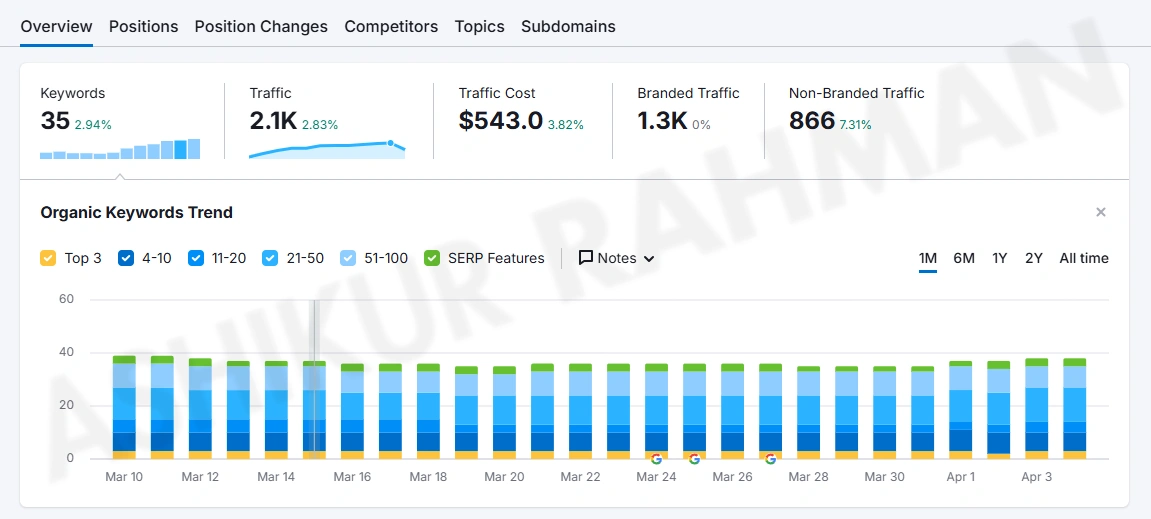
Task: Open the Keywords metric card
Action: tap(120, 121)
